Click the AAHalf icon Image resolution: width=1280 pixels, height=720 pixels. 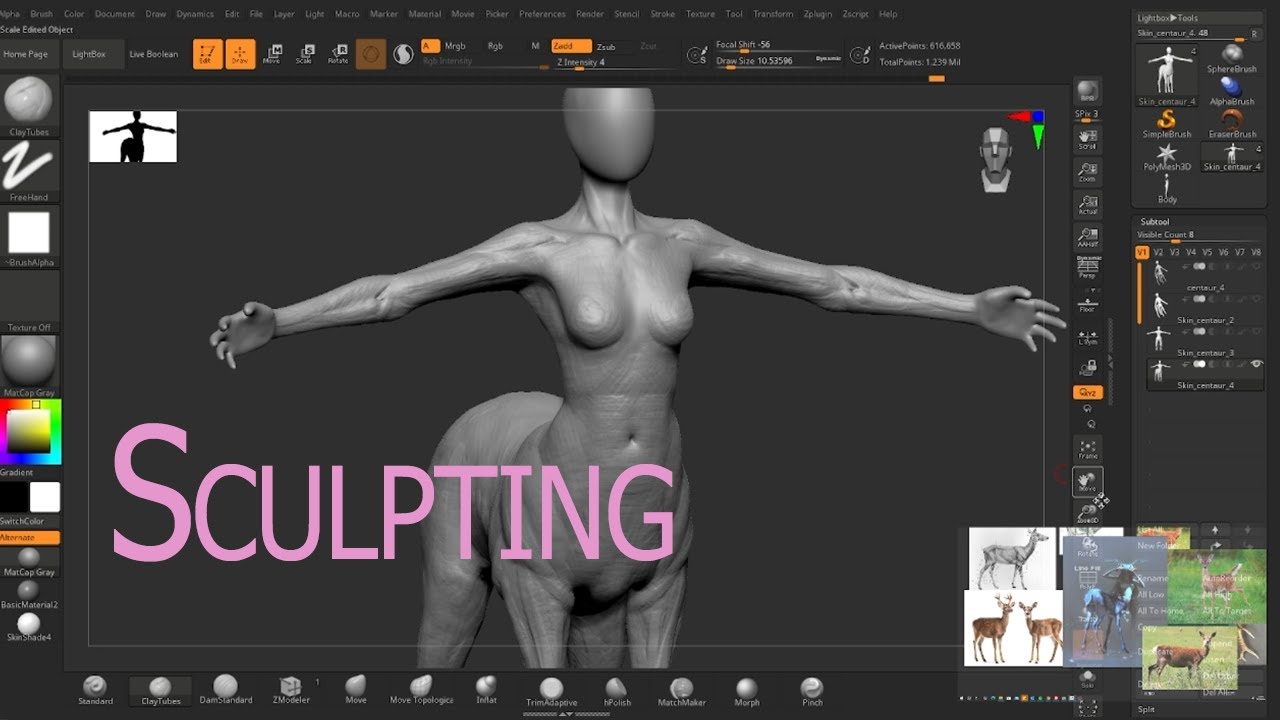point(1088,238)
